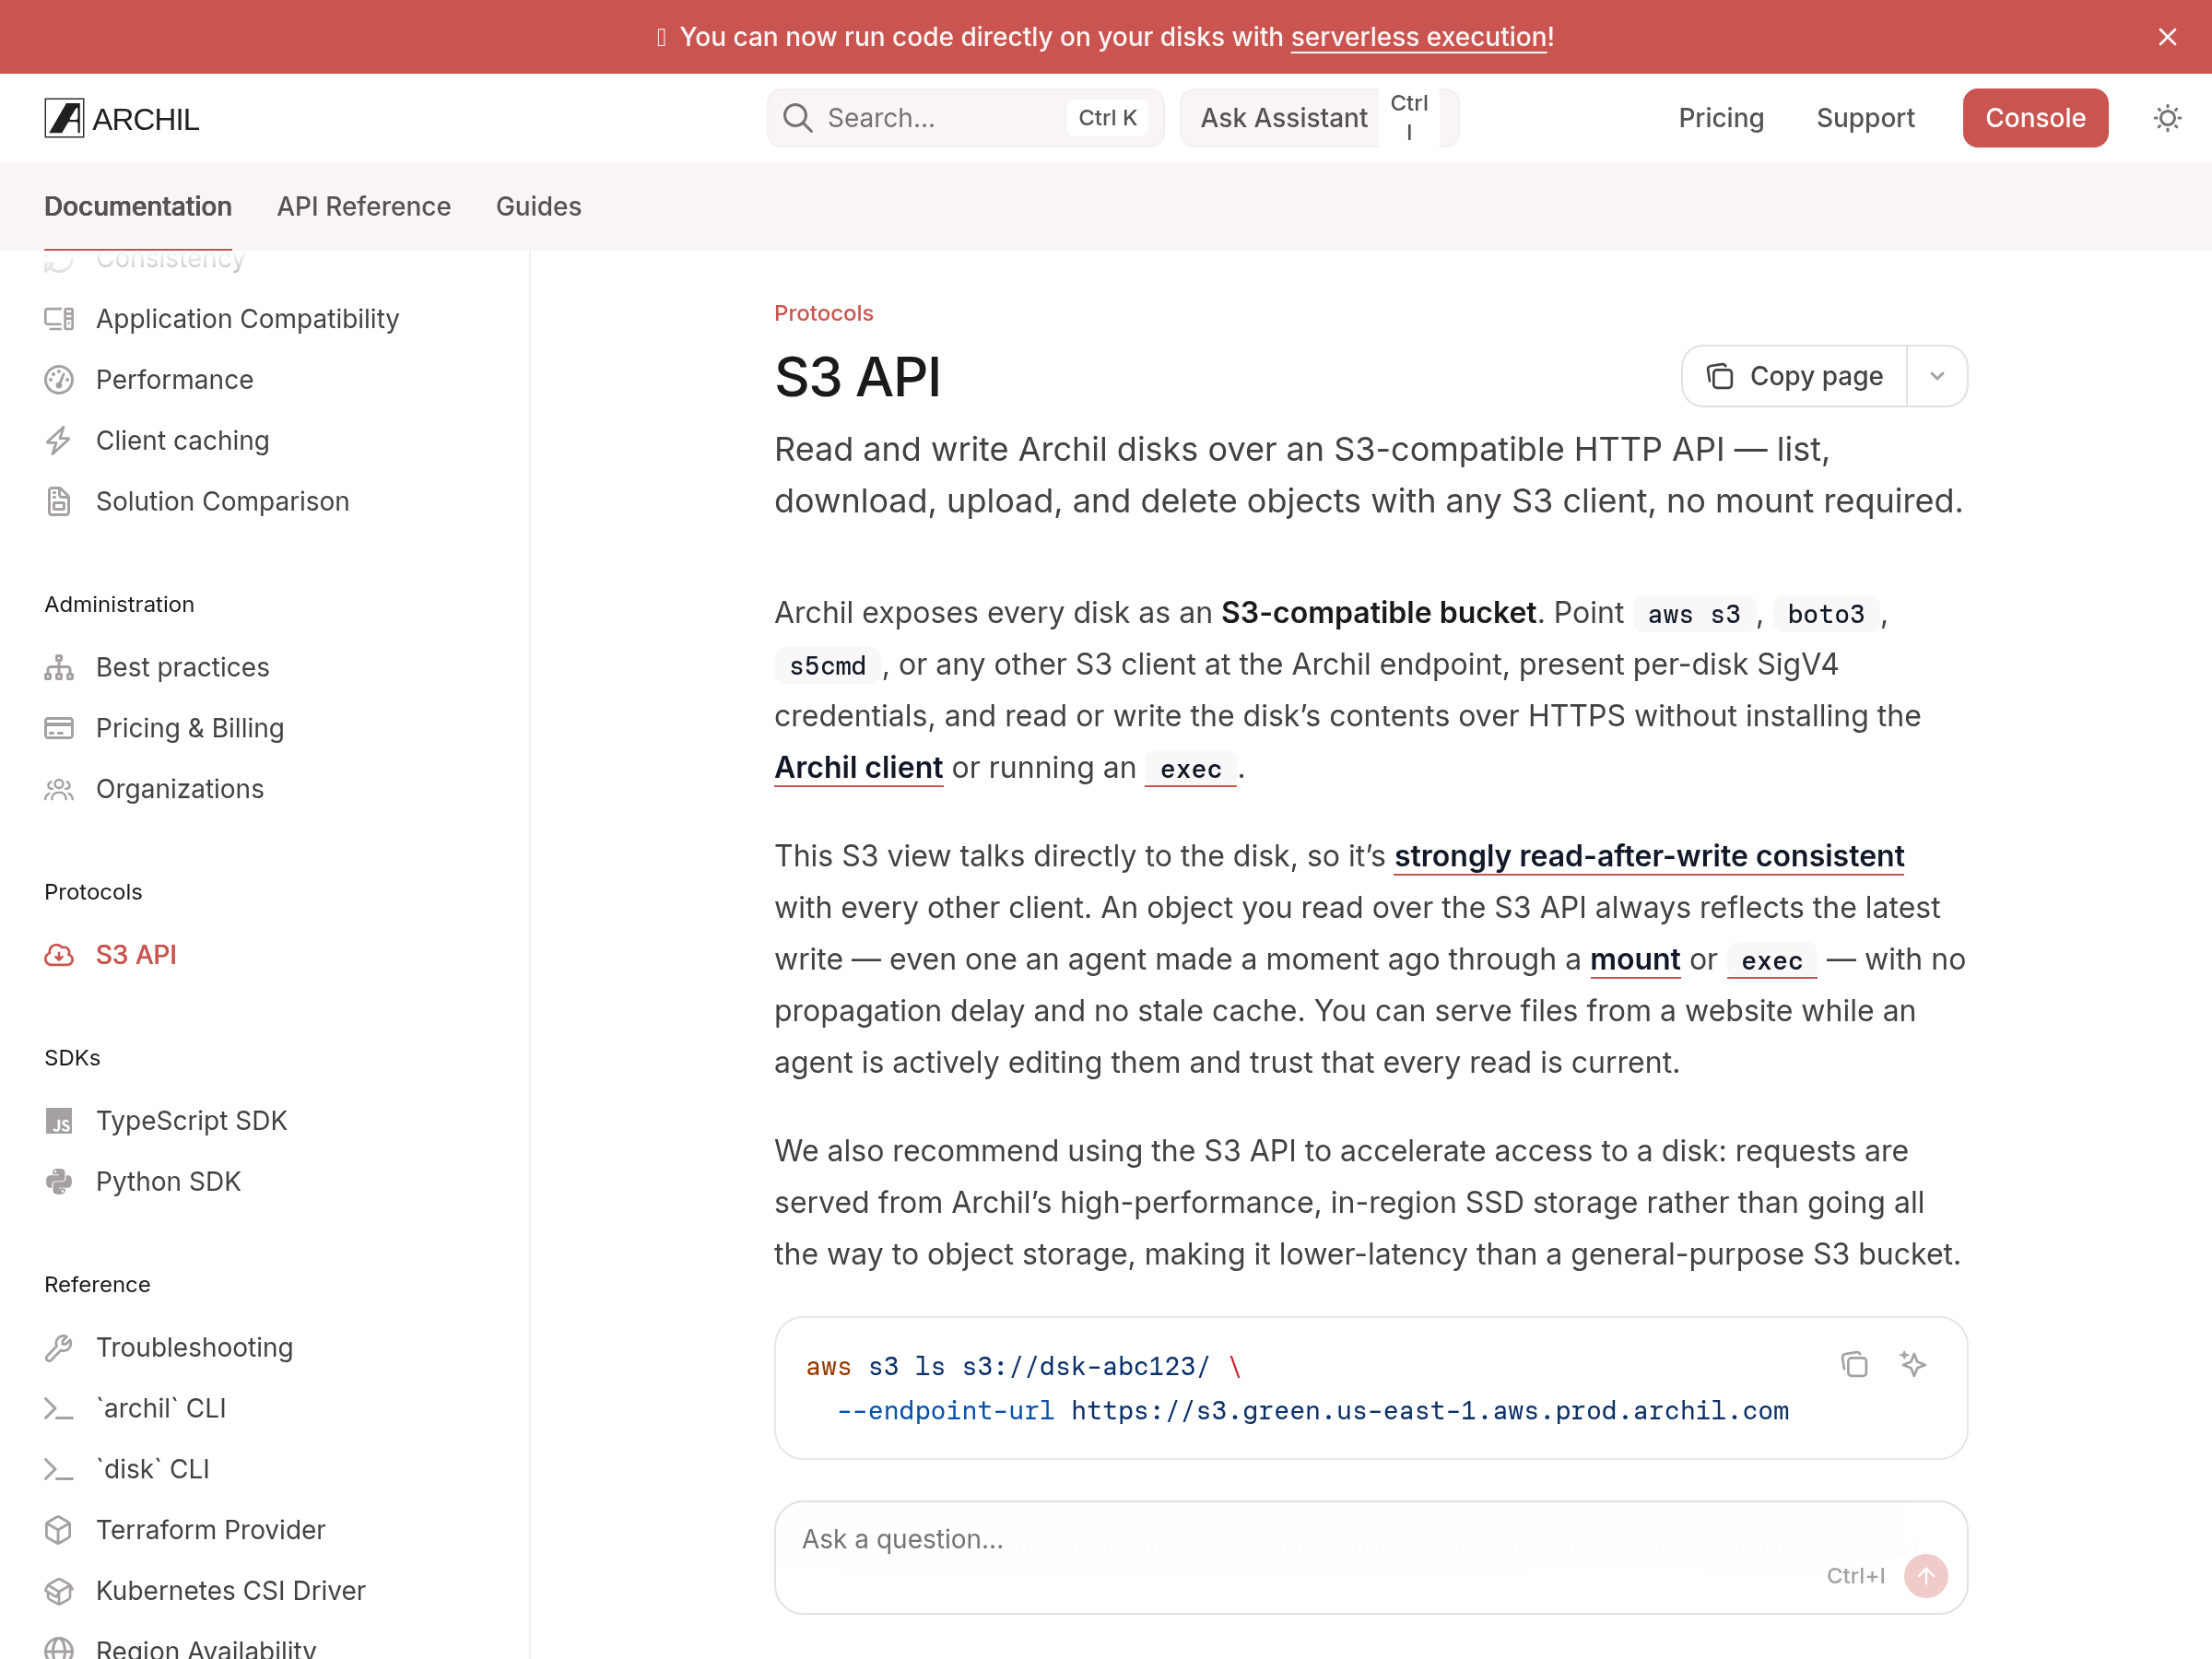Click the Performance gauge icon
Viewport: 2212px width, 1659px height.
[x=59, y=380]
